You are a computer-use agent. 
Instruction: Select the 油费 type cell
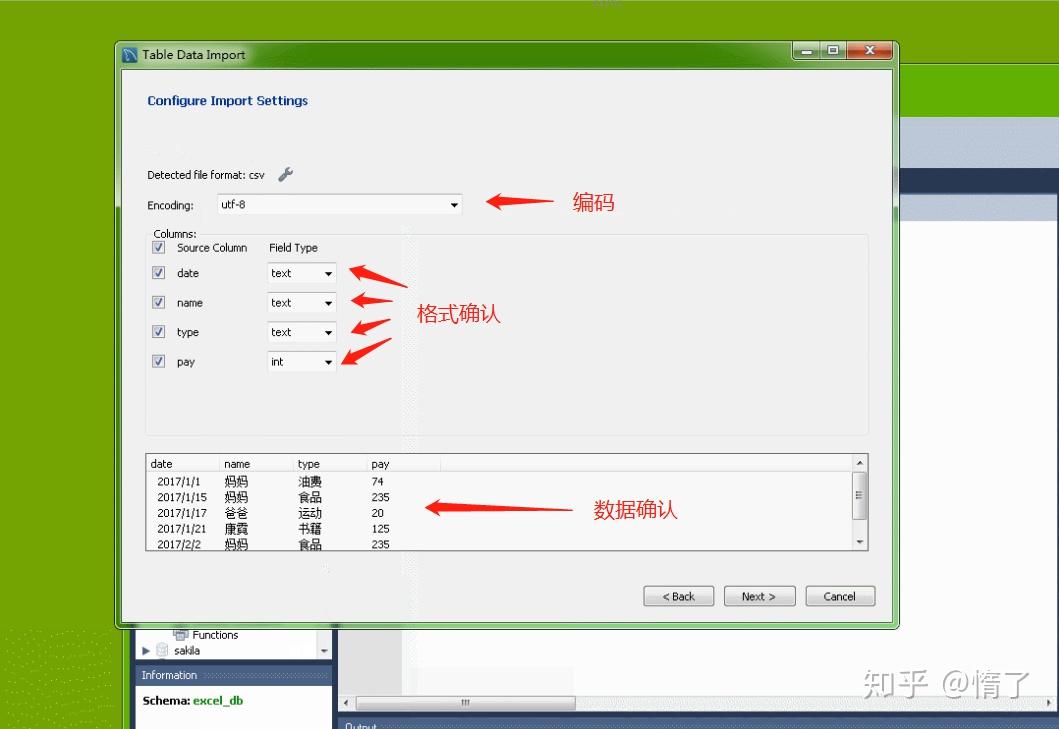(310, 481)
